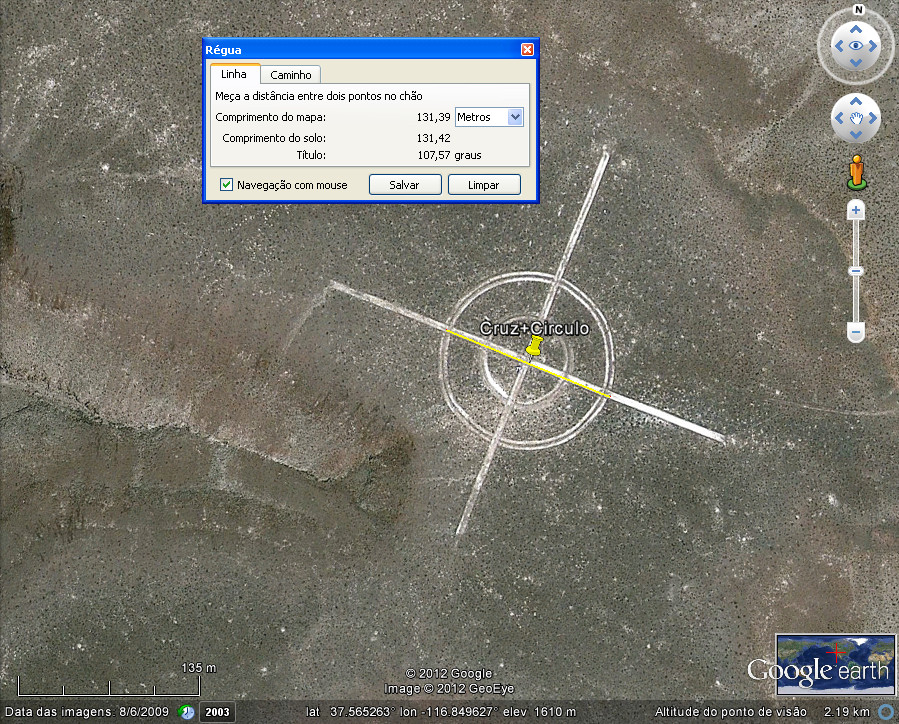Click the look-around eye control center
The width and height of the screenshot is (899, 724).
click(x=856, y=46)
